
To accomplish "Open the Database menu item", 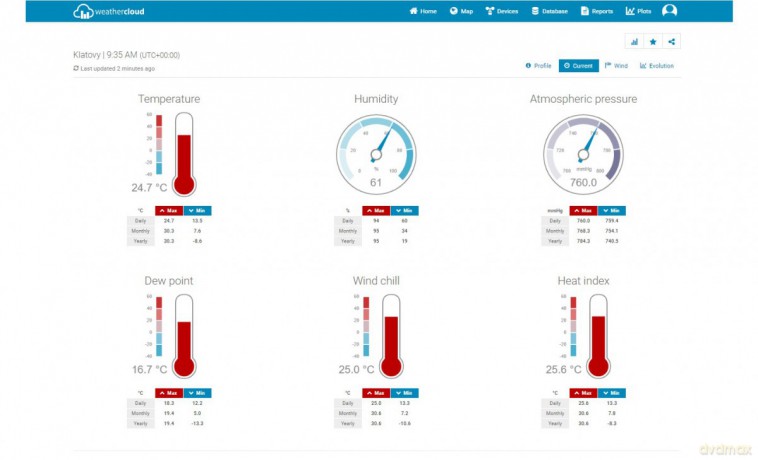I will pos(549,11).
